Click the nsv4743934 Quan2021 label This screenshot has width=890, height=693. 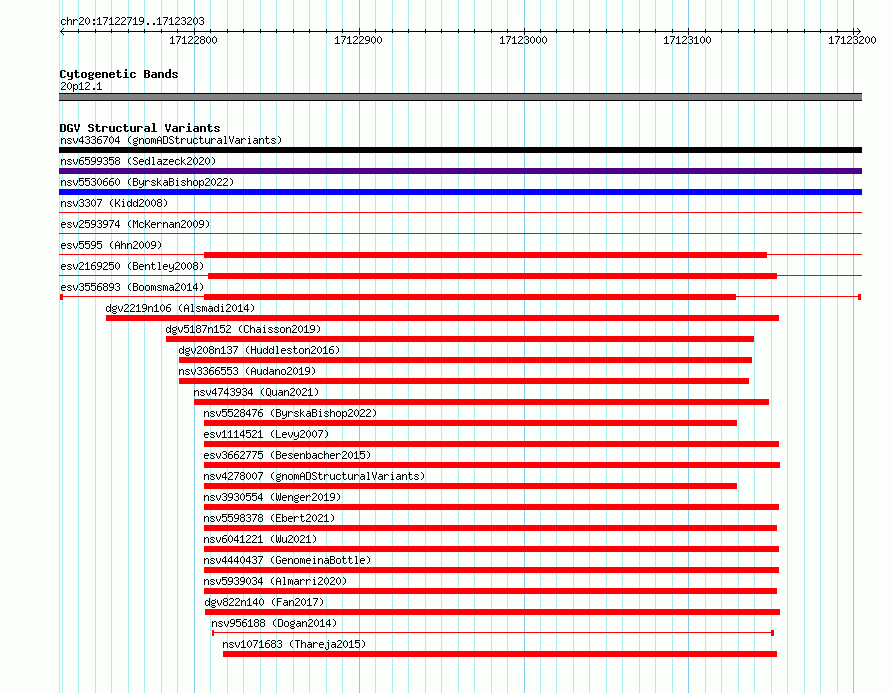click(x=256, y=392)
